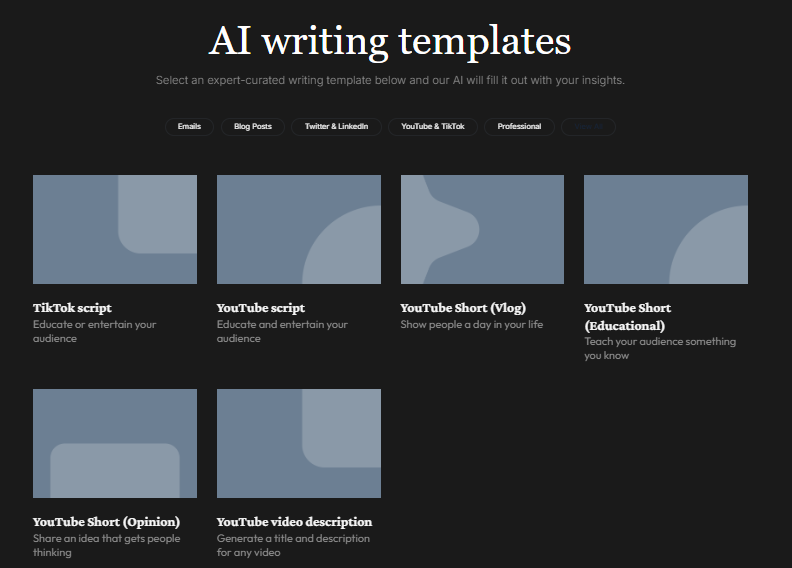Choose the YouTube video description thumbnail
The image size is (792, 568).
tap(299, 443)
